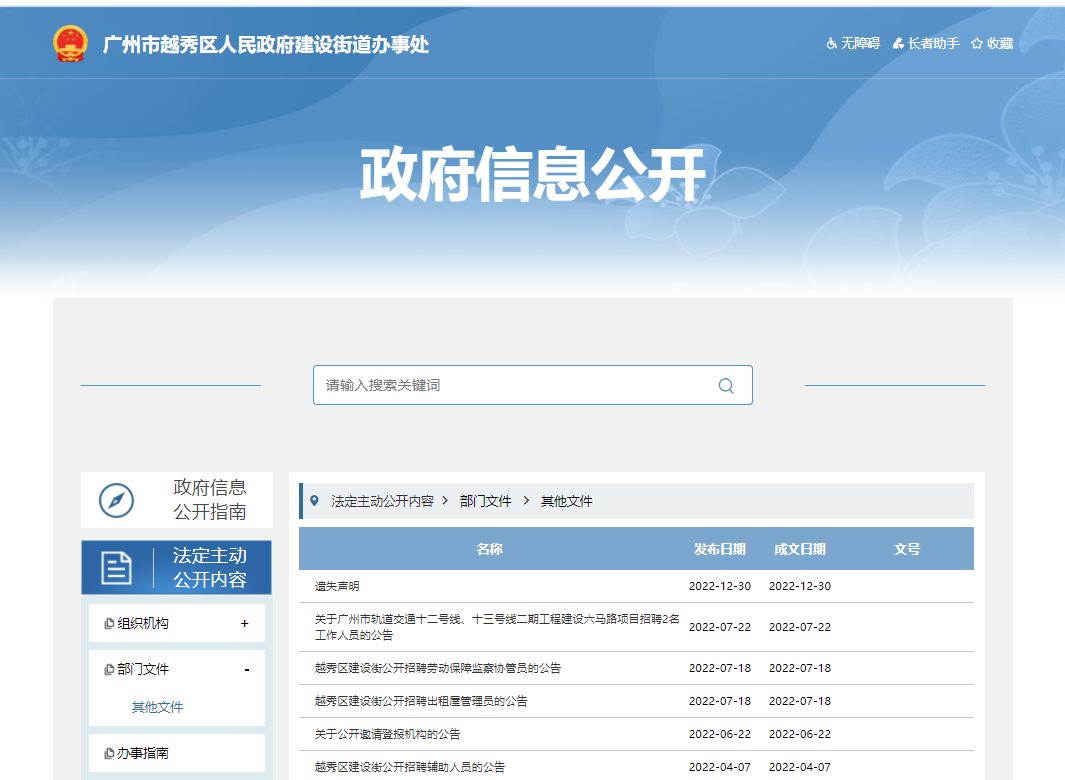Click the 长者助手 icon
Screen dimensions: 1065x780
[898, 44]
